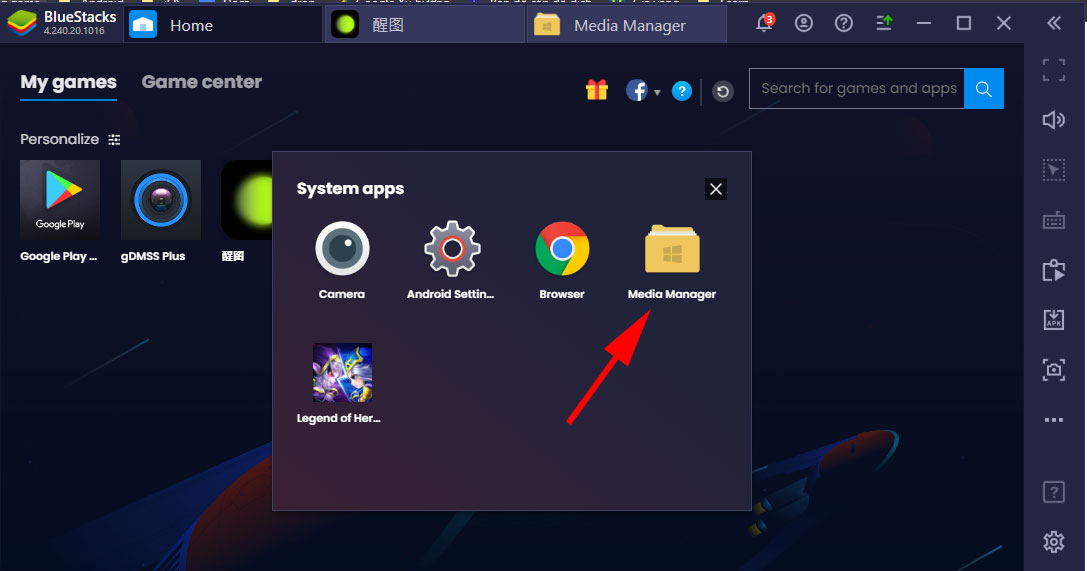Click the blue help question mark icon
This screenshot has width=1087, height=571.
(682, 91)
